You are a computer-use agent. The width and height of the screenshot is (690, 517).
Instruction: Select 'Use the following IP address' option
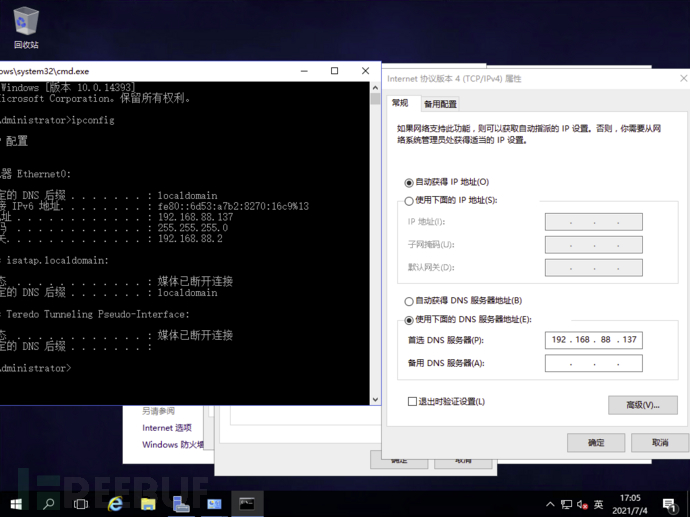tap(410, 201)
